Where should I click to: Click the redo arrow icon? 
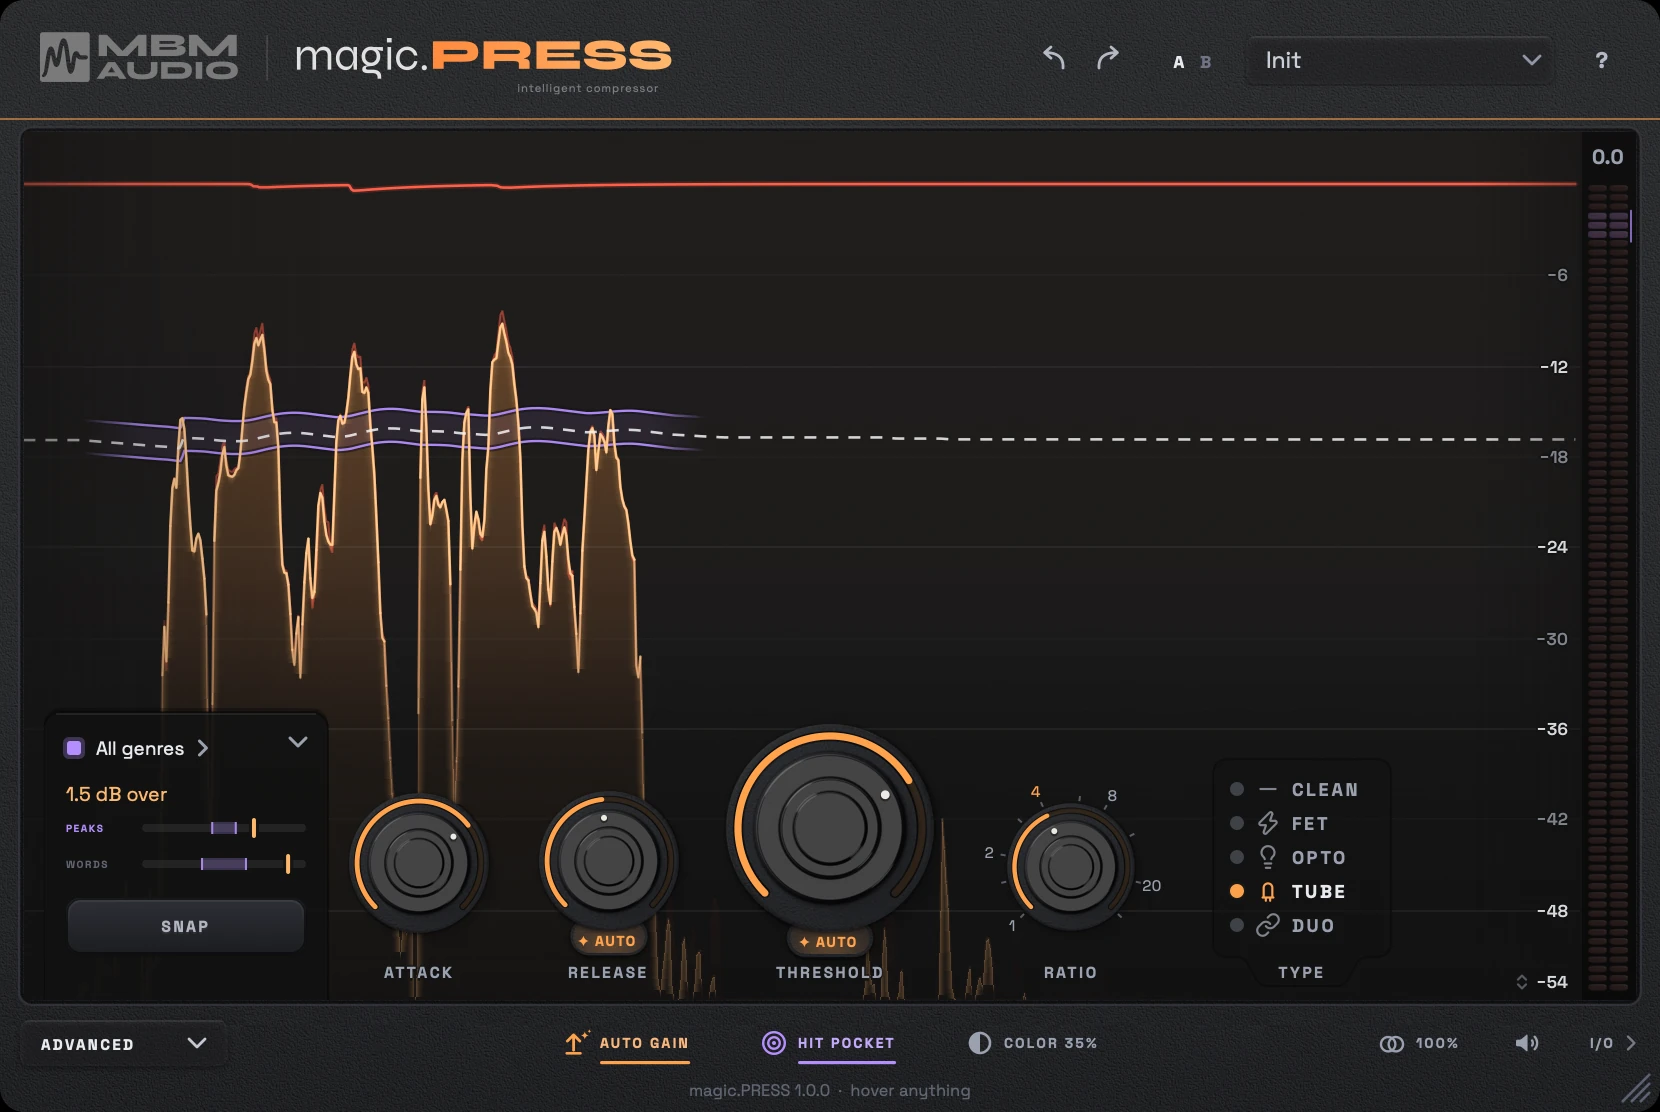coord(1107,58)
